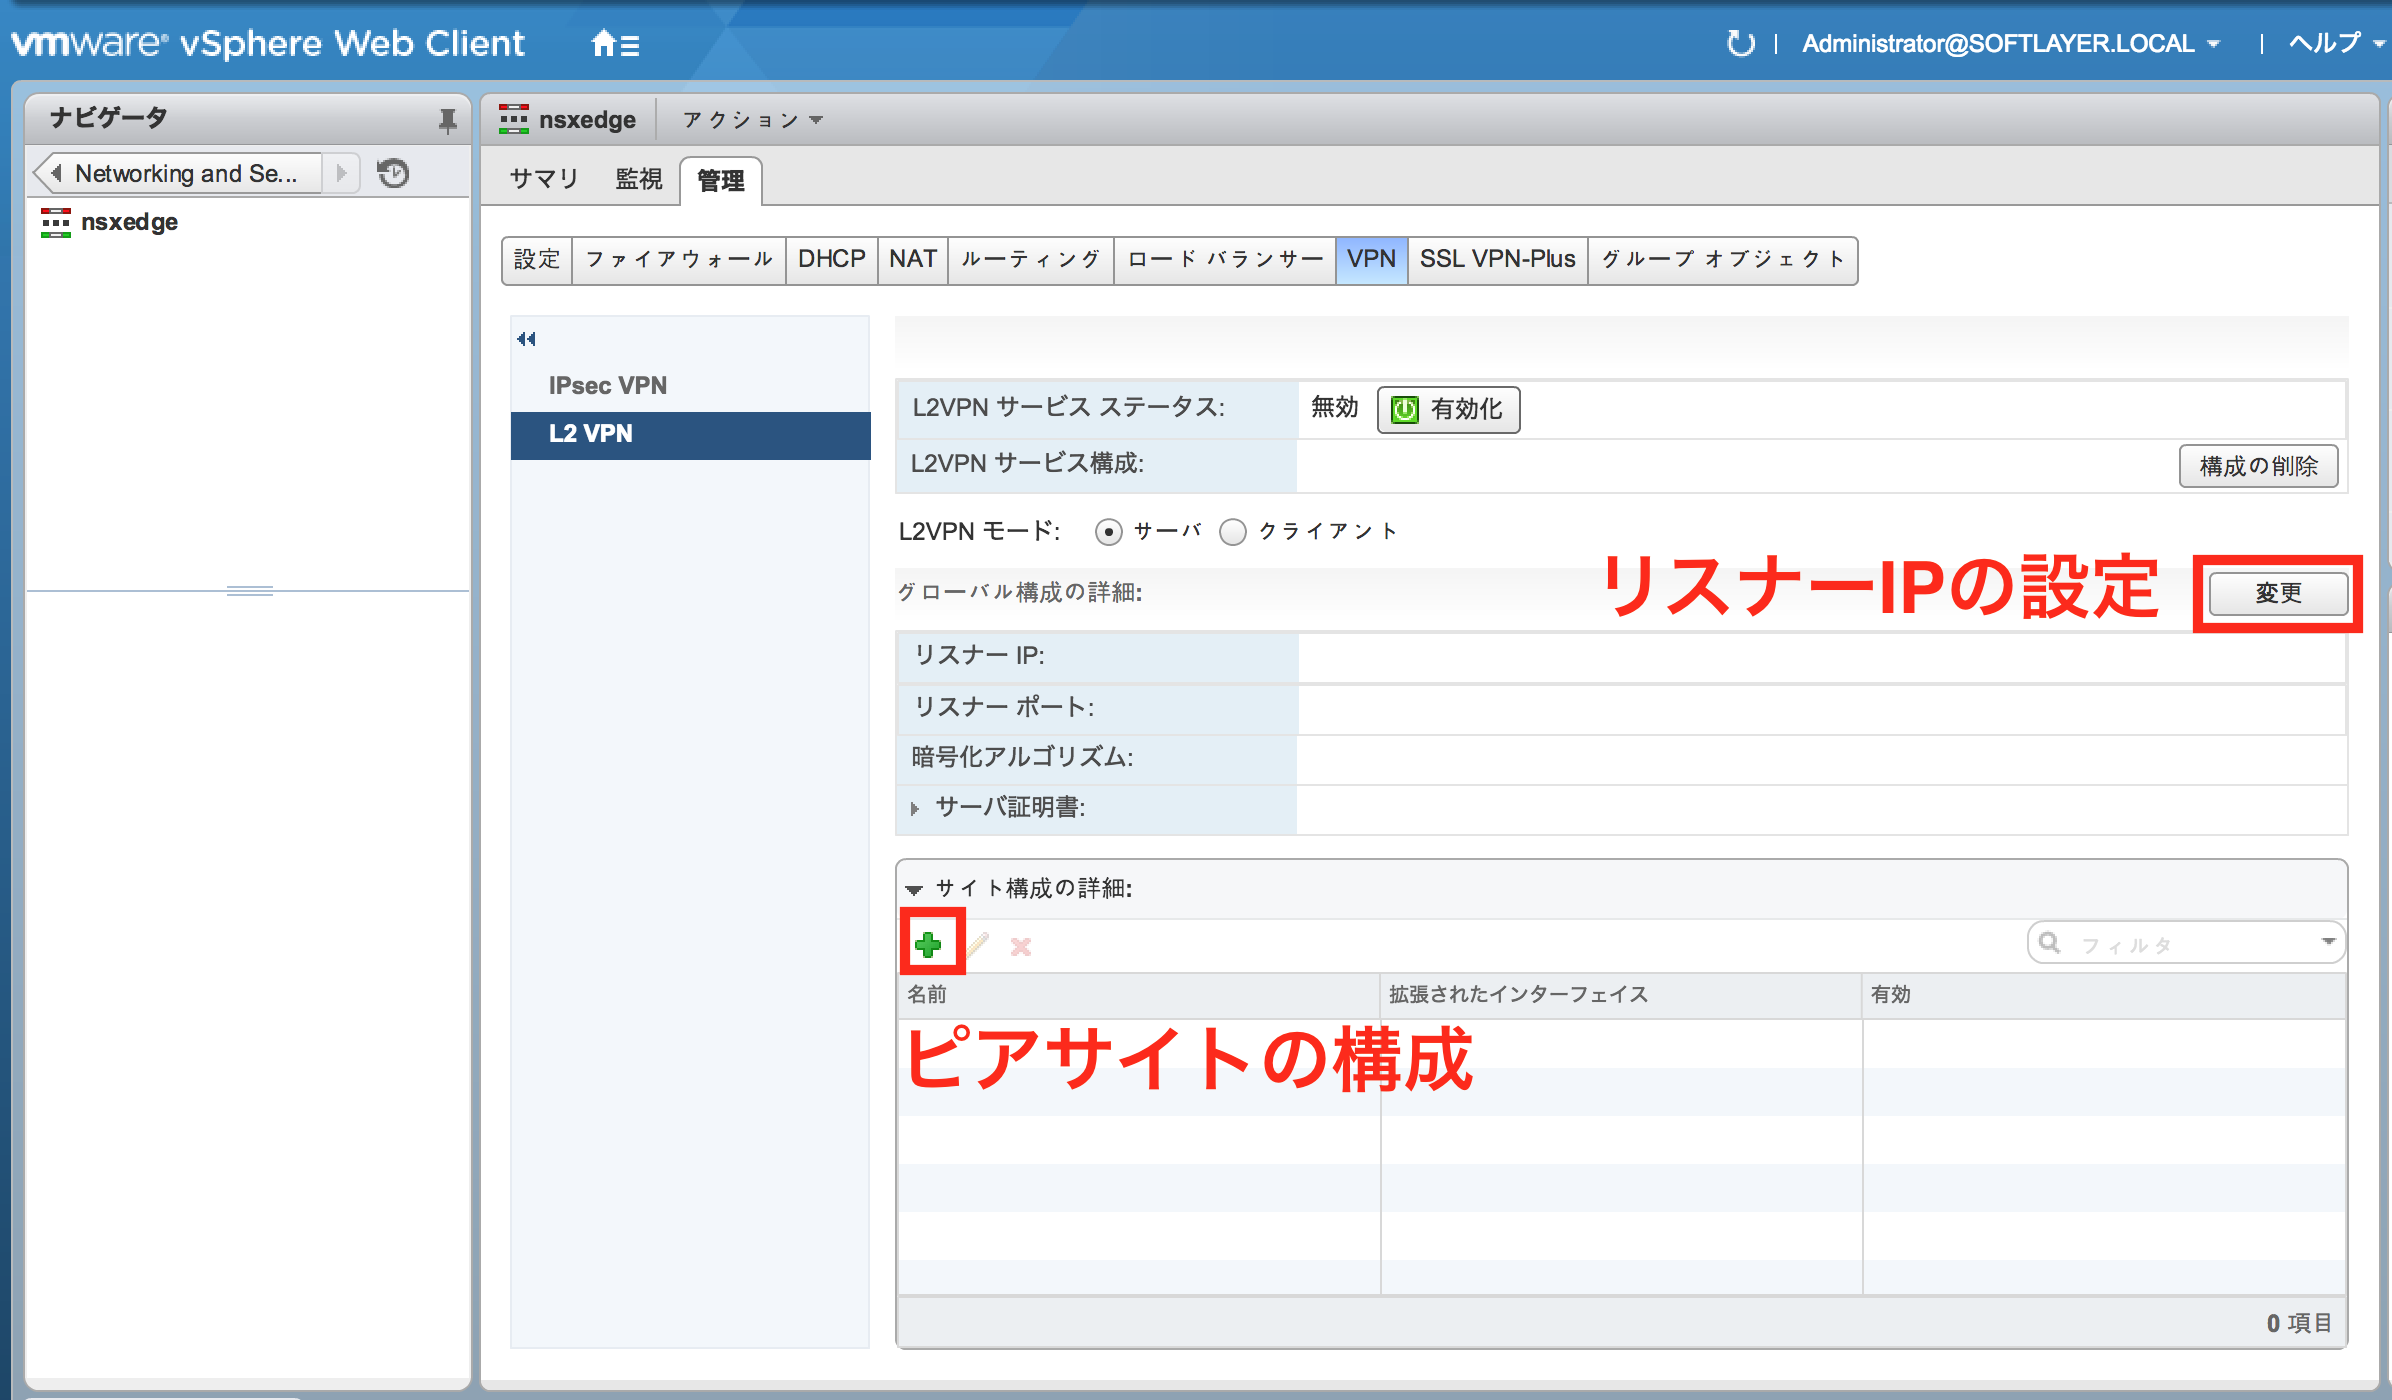Click the 無効 status text
The width and height of the screenshot is (2392, 1400).
tap(1335, 408)
